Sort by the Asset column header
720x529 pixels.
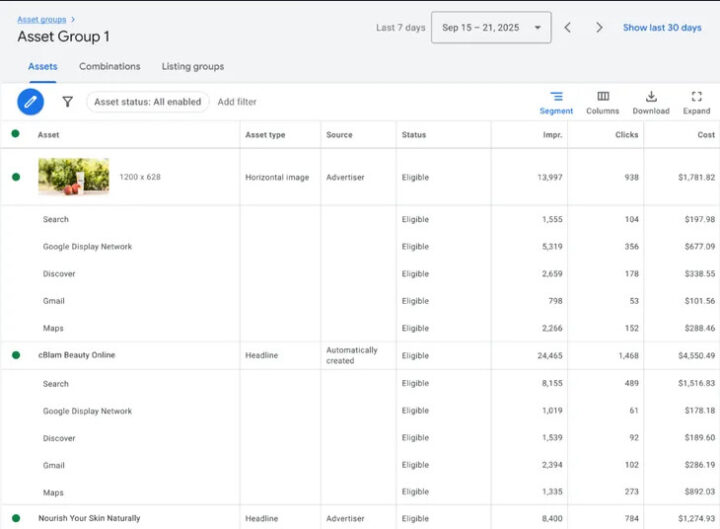pos(48,135)
